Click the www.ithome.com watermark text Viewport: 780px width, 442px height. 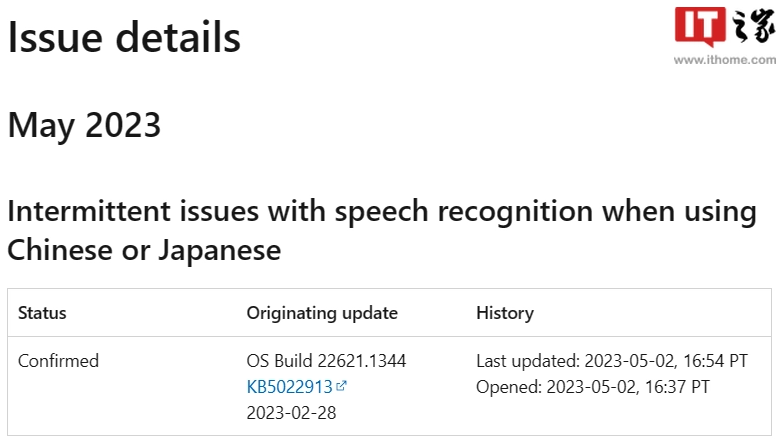pos(723,60)
